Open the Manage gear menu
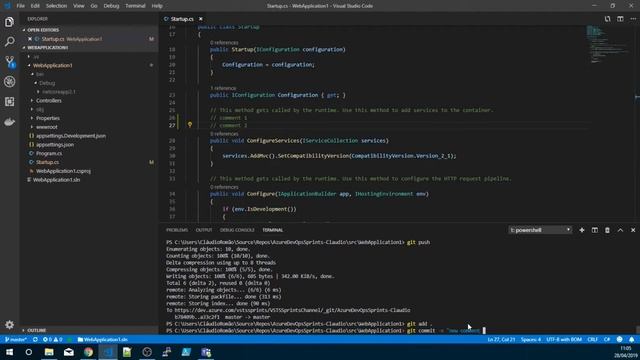640x360 pixels. (9, 324)
